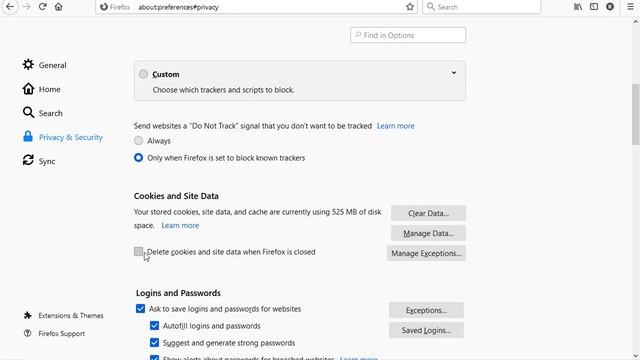Click the General gear icon
Screen dimensions: 640x360
tap(28, 64)
